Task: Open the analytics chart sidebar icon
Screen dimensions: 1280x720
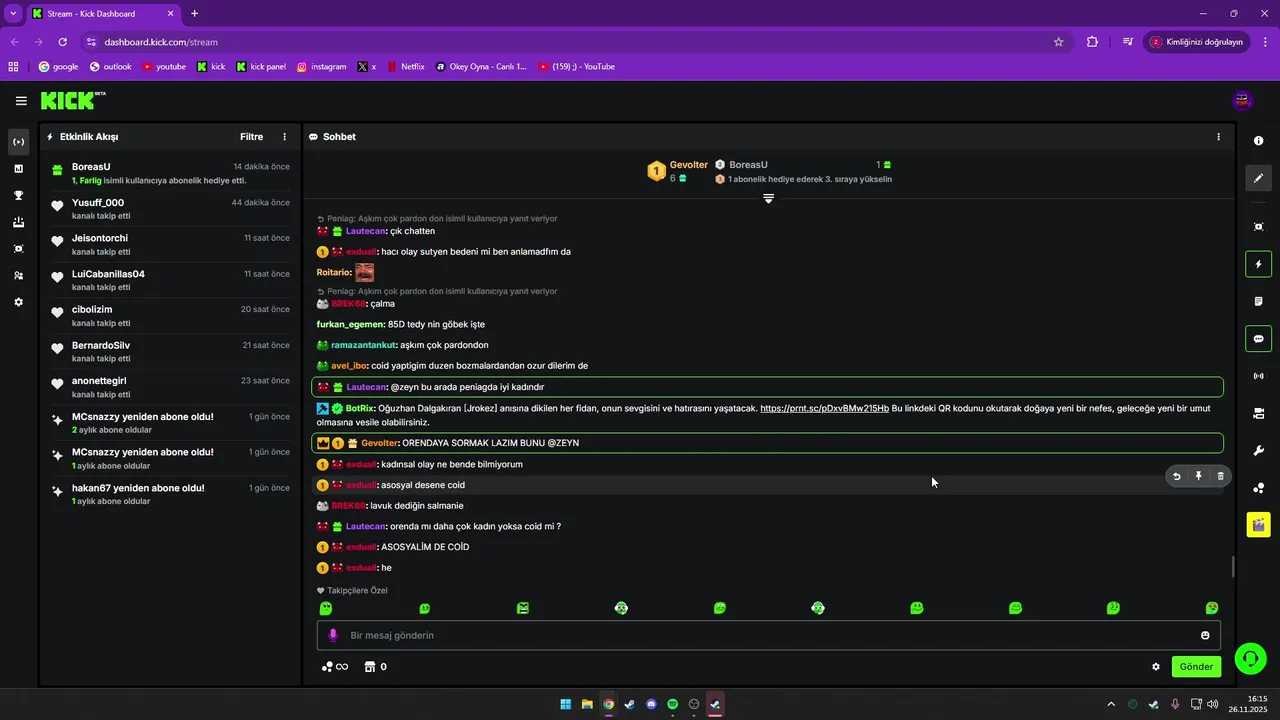Action: 18,168
